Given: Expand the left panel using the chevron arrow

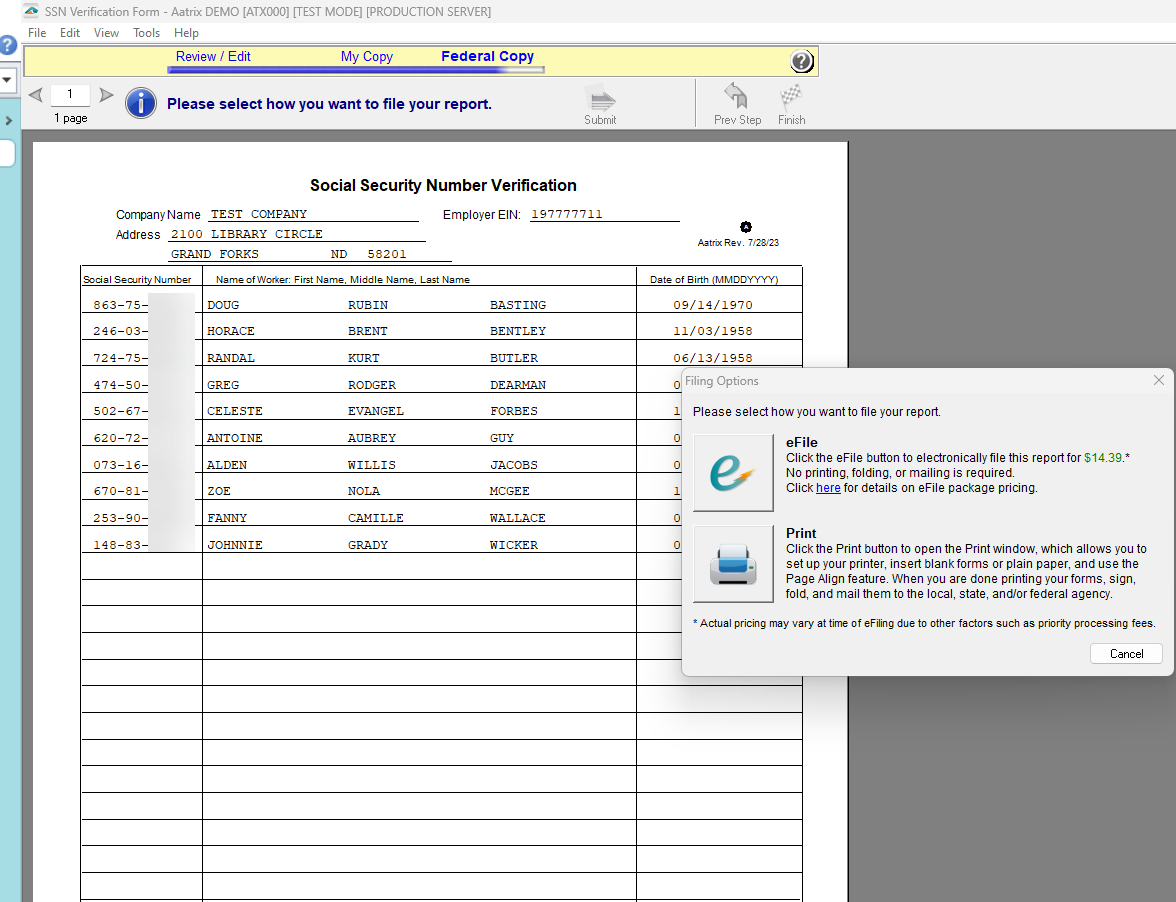Looking at the screenshot, I should coord(7,121).
